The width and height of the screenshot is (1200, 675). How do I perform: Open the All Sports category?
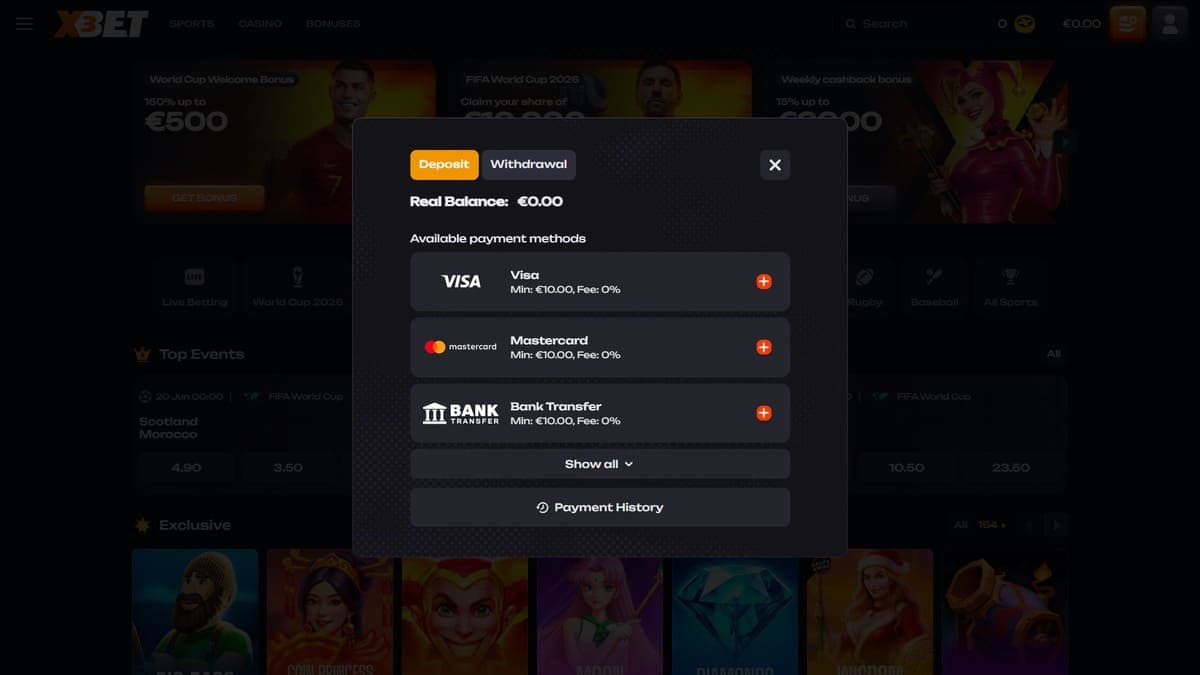pos(1010,286)
